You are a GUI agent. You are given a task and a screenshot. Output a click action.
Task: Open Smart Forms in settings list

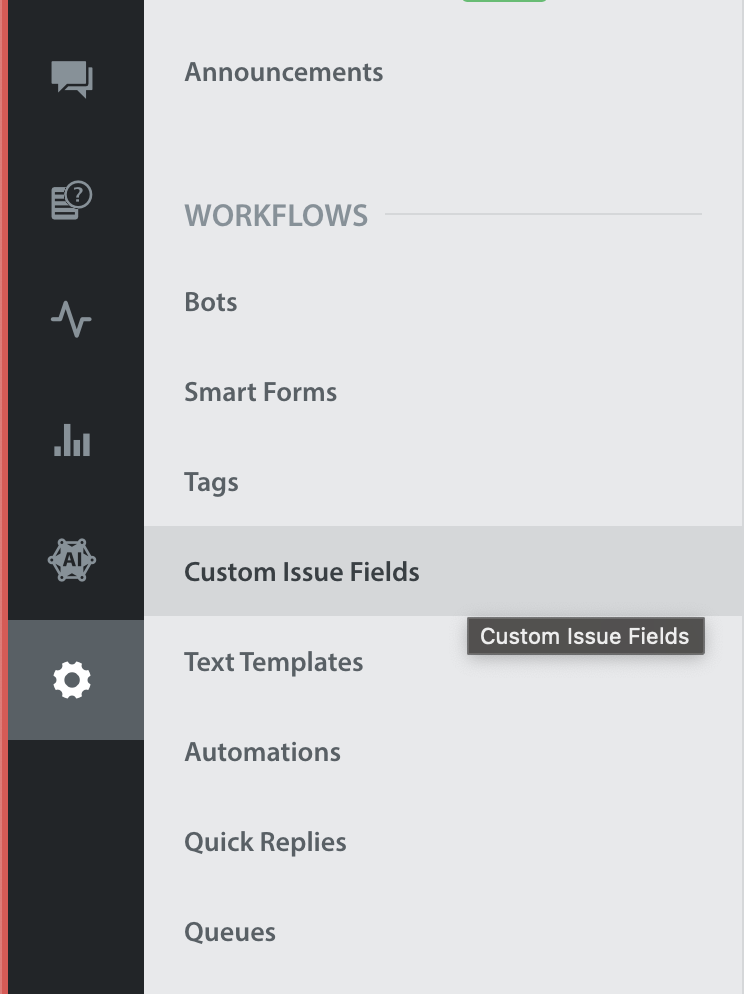[x=260, y=392]
